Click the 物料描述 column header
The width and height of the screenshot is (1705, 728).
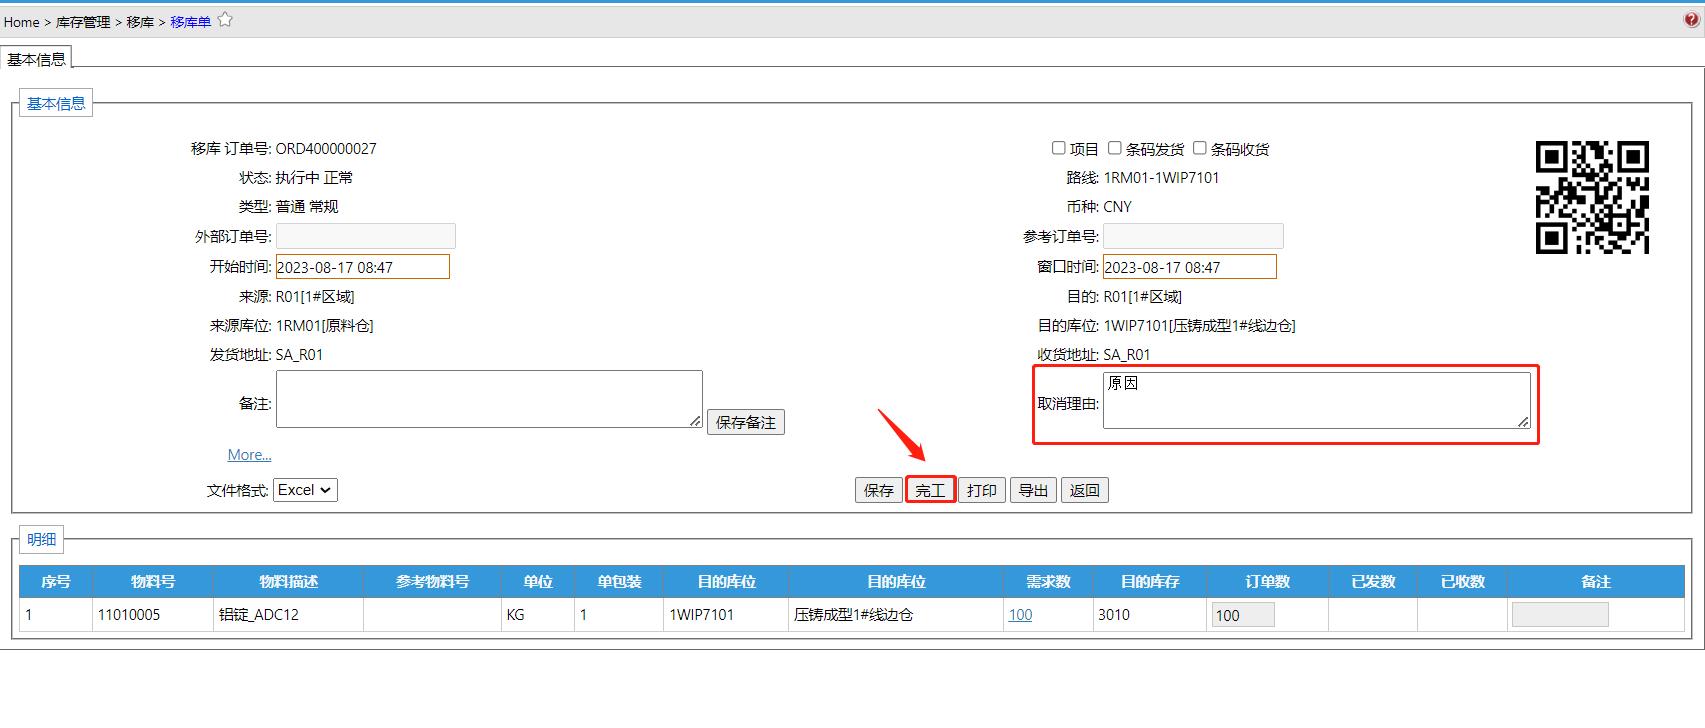tap(288, 582)
